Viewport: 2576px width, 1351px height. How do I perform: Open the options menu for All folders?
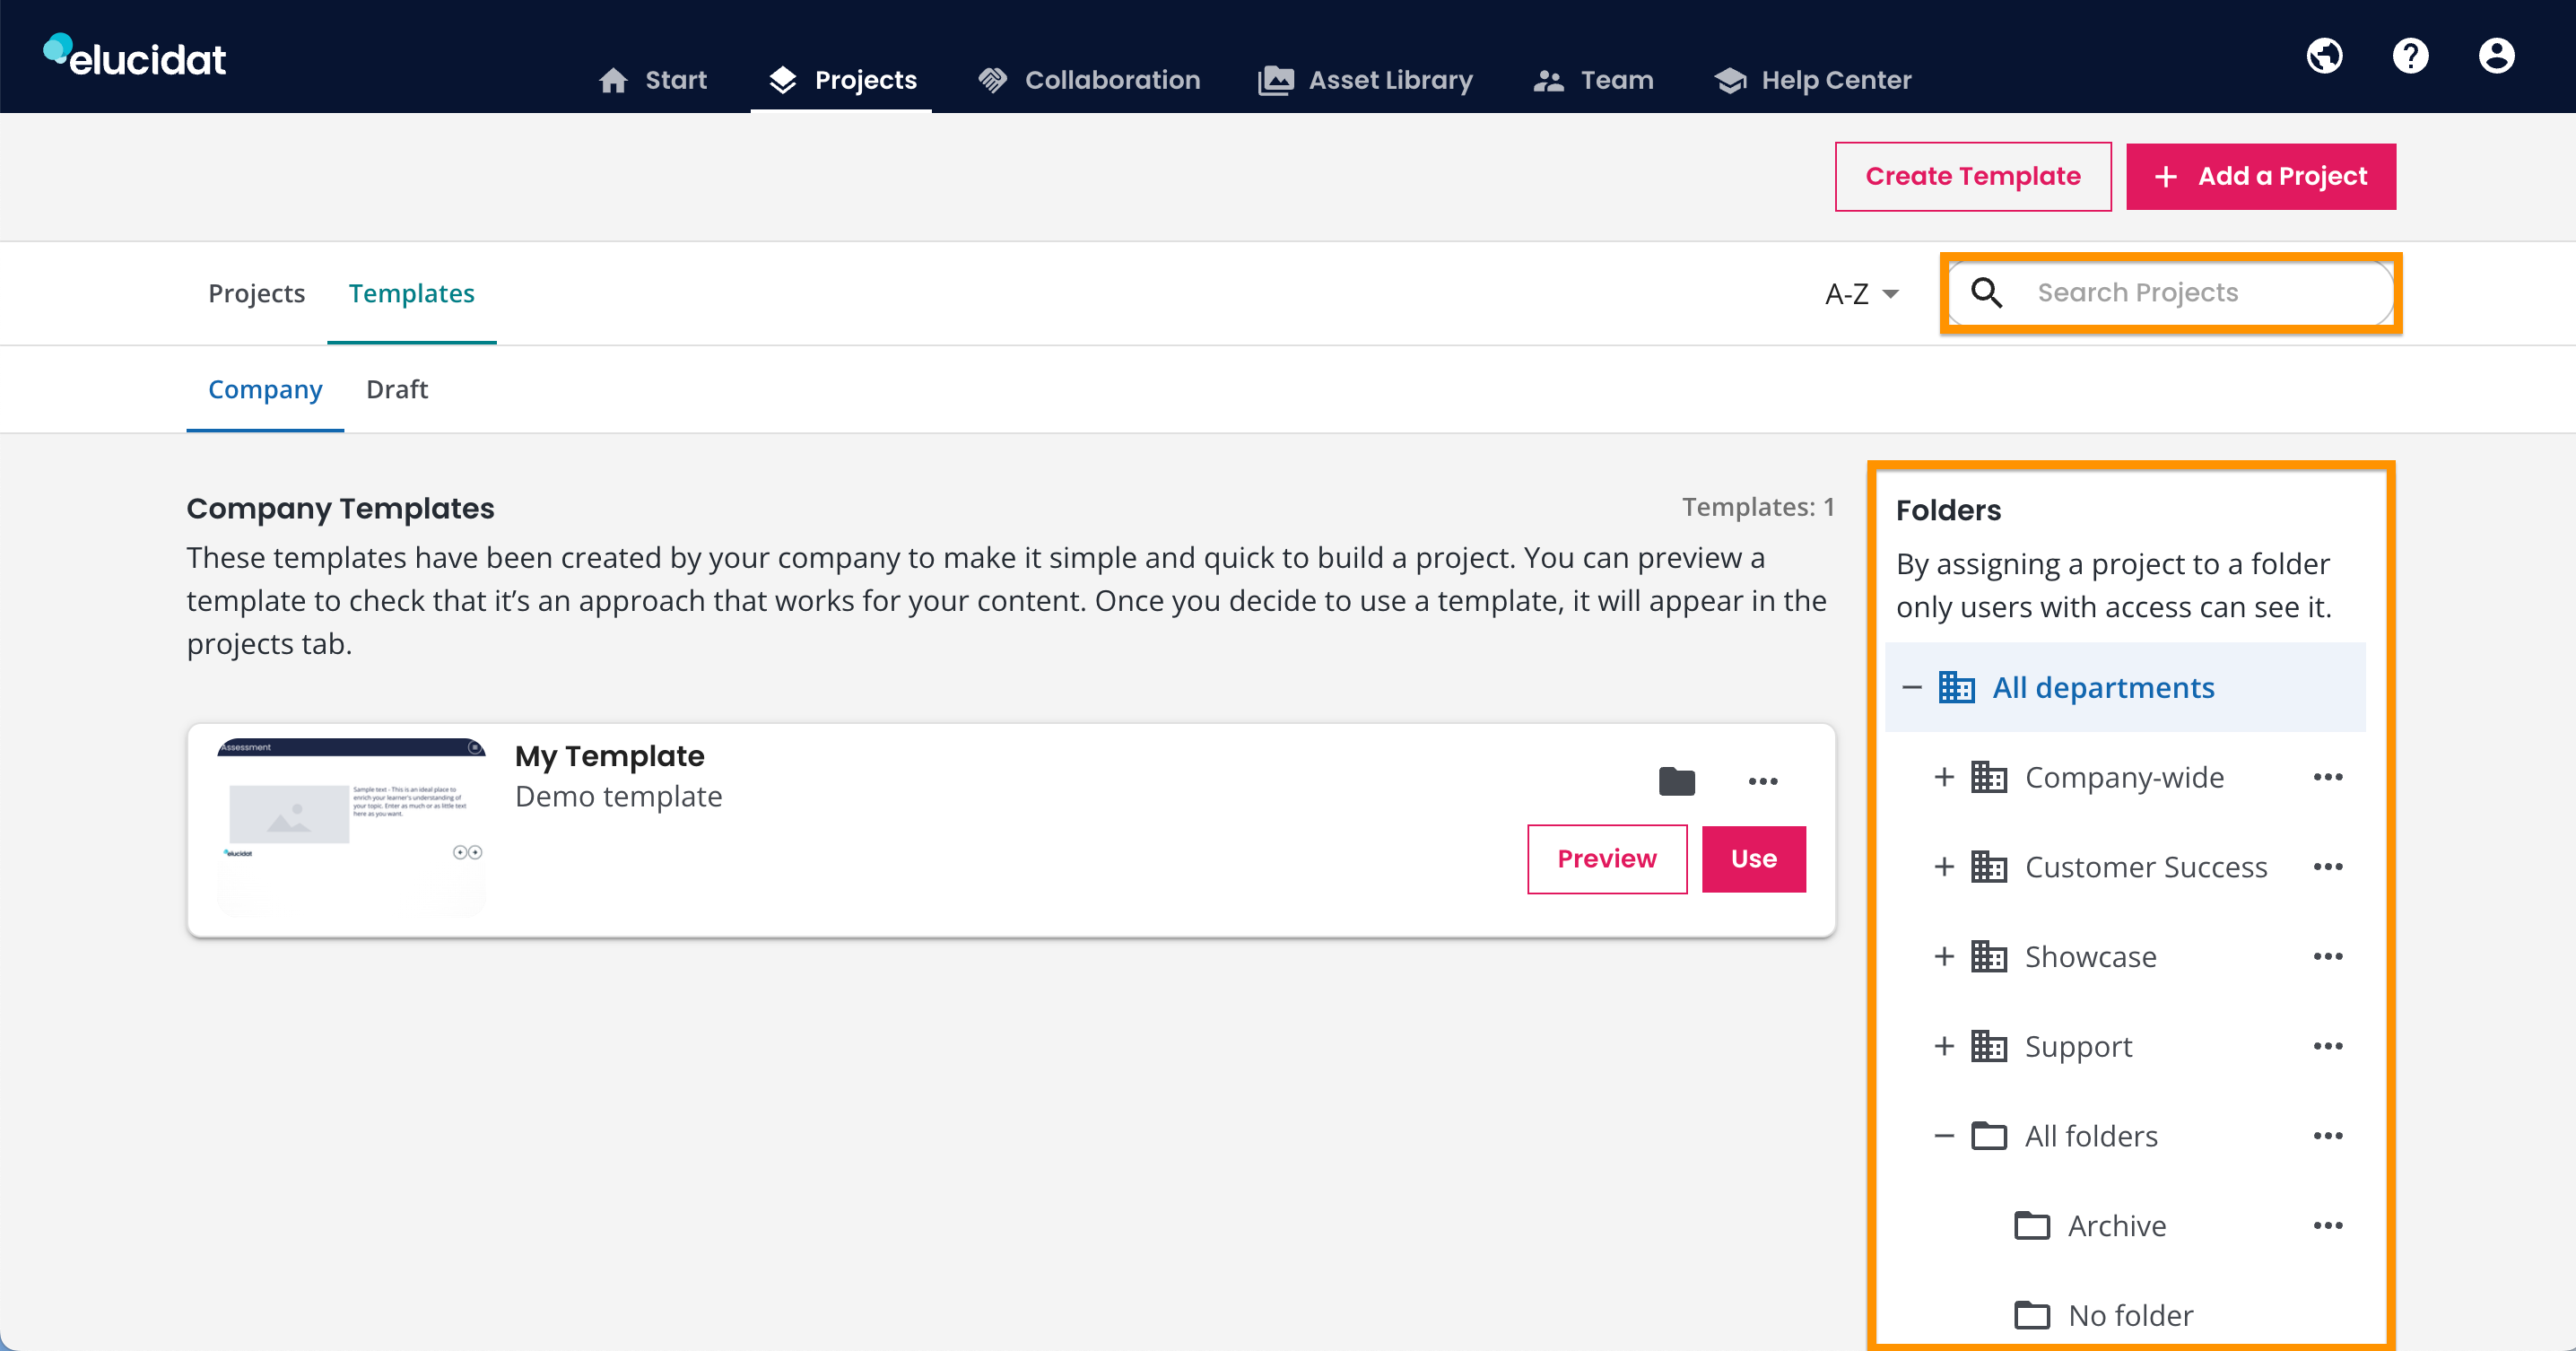(x=2328, y=1136)
